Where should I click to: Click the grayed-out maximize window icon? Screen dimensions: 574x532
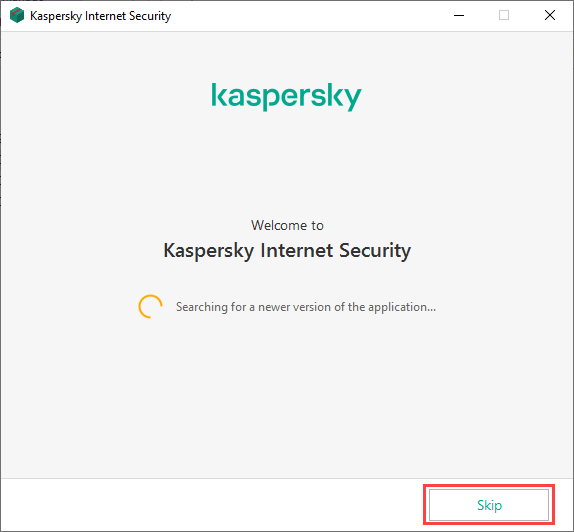(504, 15)
